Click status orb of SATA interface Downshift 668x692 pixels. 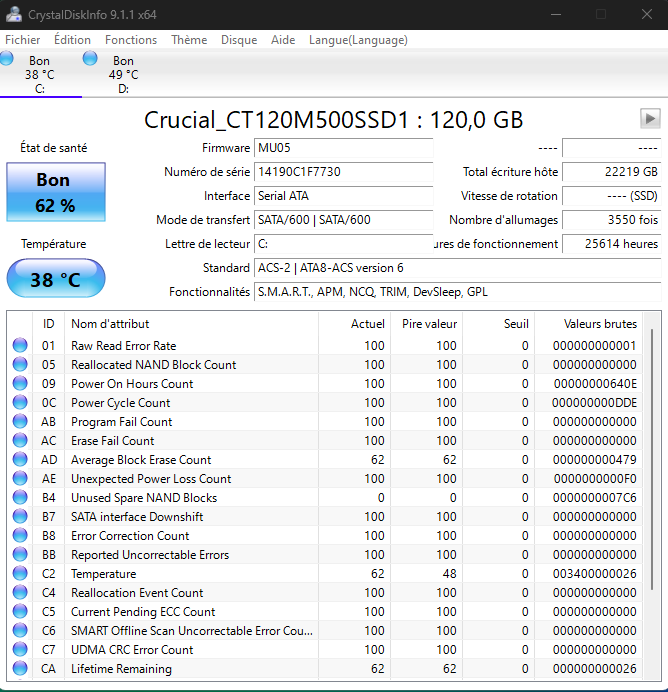click(20, 516)
